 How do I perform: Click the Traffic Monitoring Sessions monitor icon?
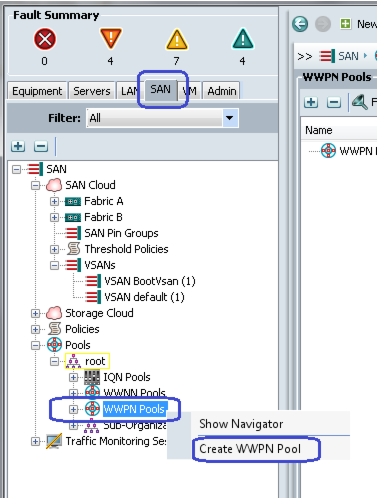pos(54,441)
